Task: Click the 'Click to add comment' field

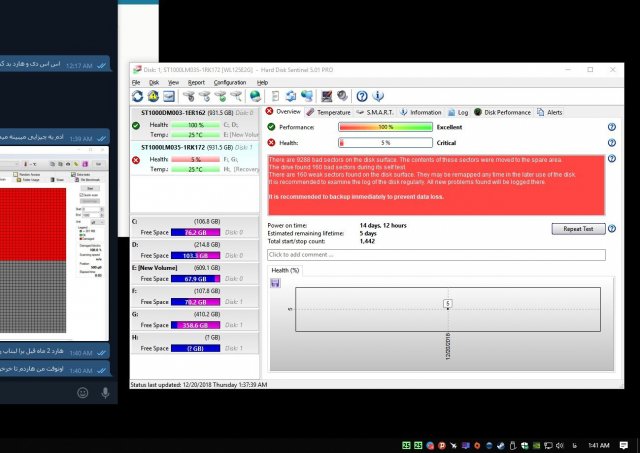Action: 436,255
